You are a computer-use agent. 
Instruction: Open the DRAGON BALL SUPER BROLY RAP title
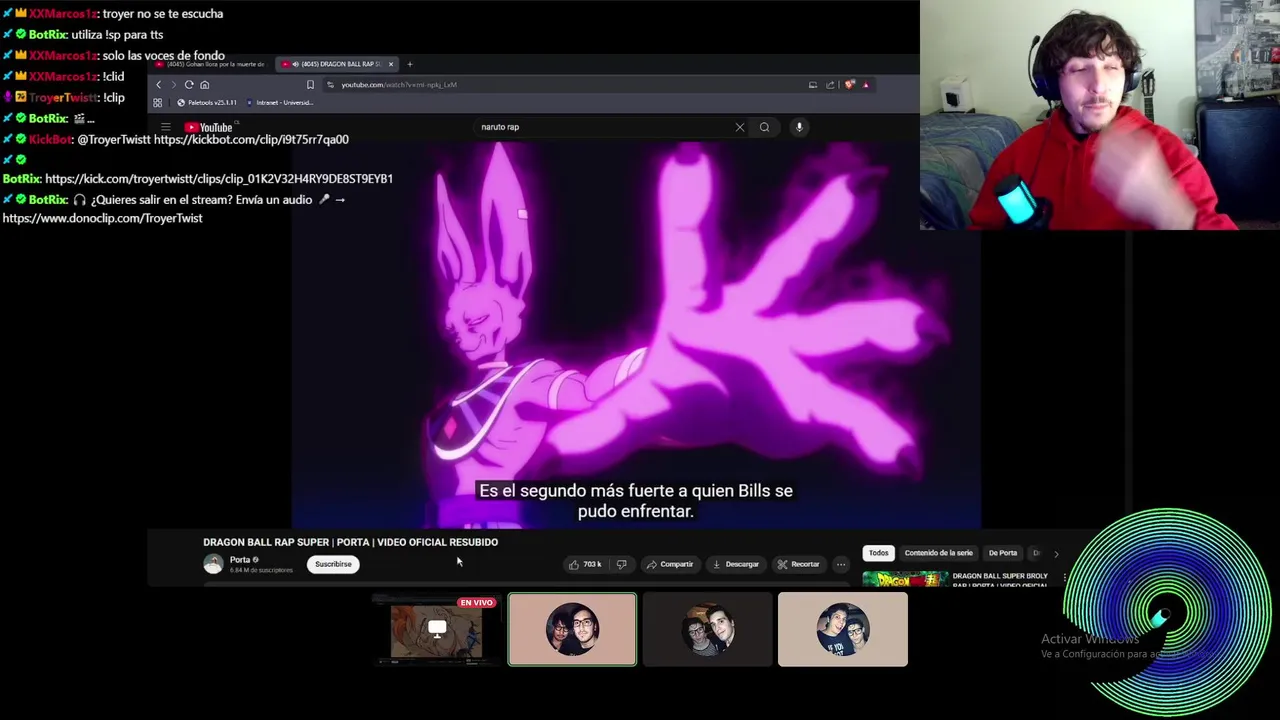click(1000, 580)
